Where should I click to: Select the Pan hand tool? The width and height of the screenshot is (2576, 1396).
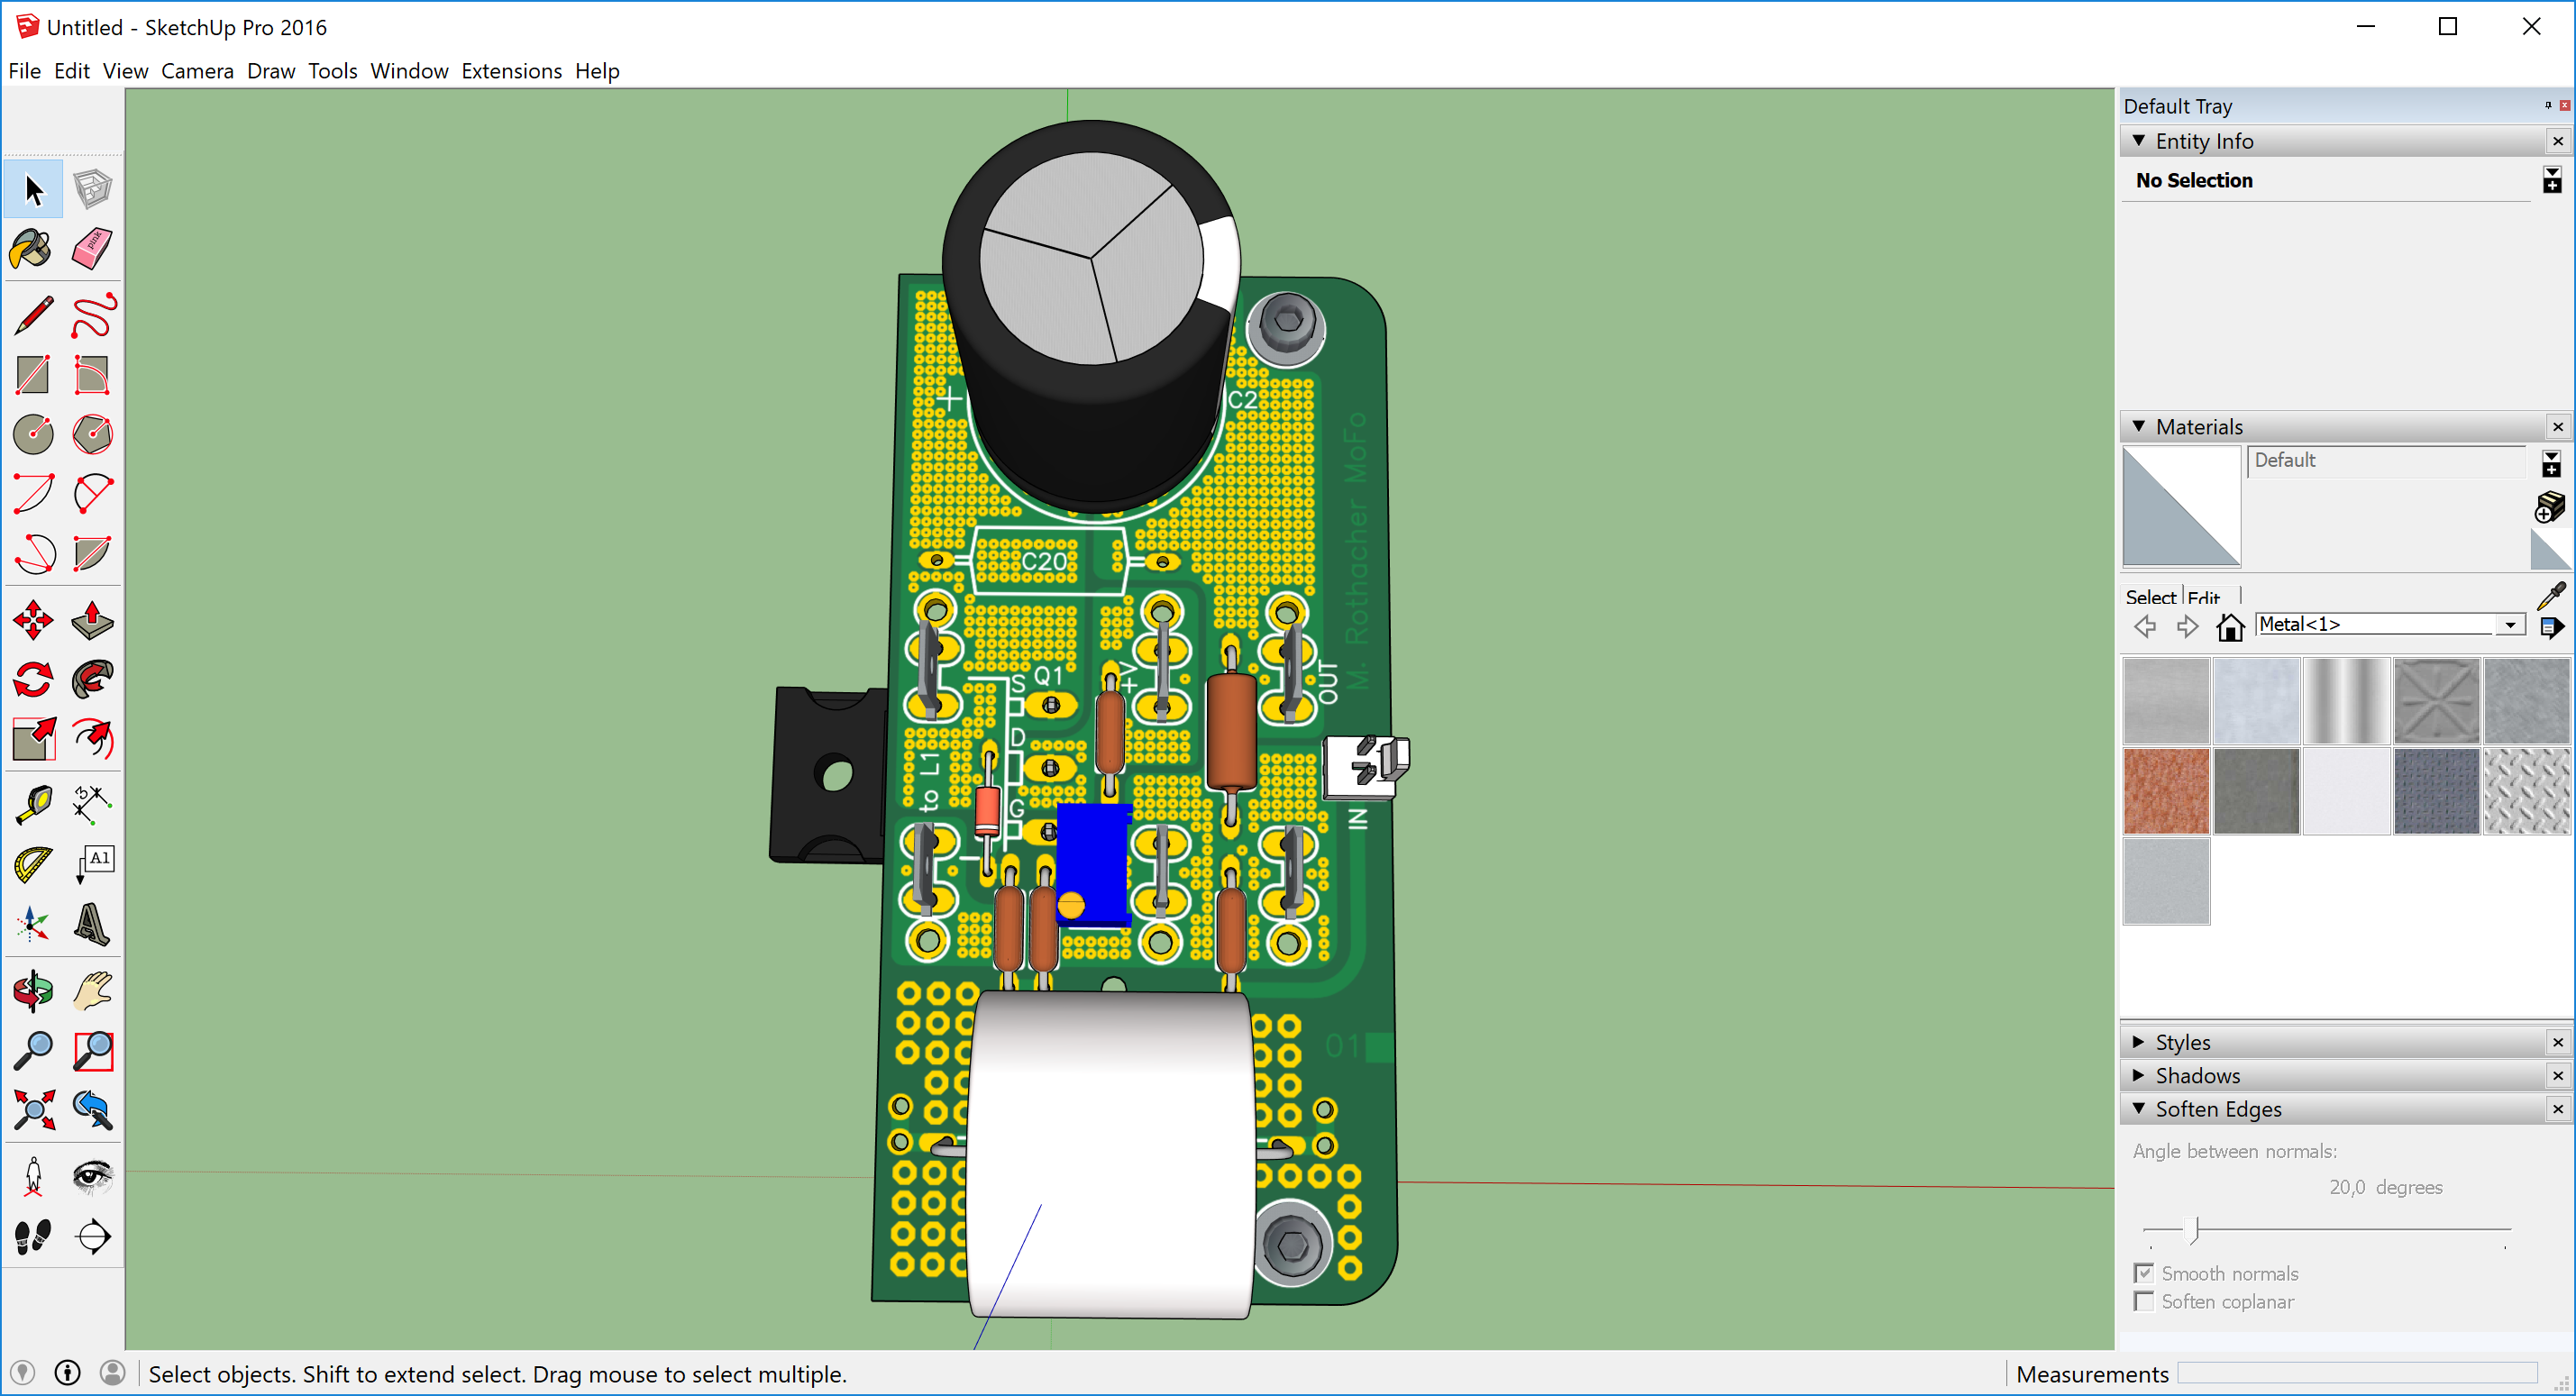93,991
